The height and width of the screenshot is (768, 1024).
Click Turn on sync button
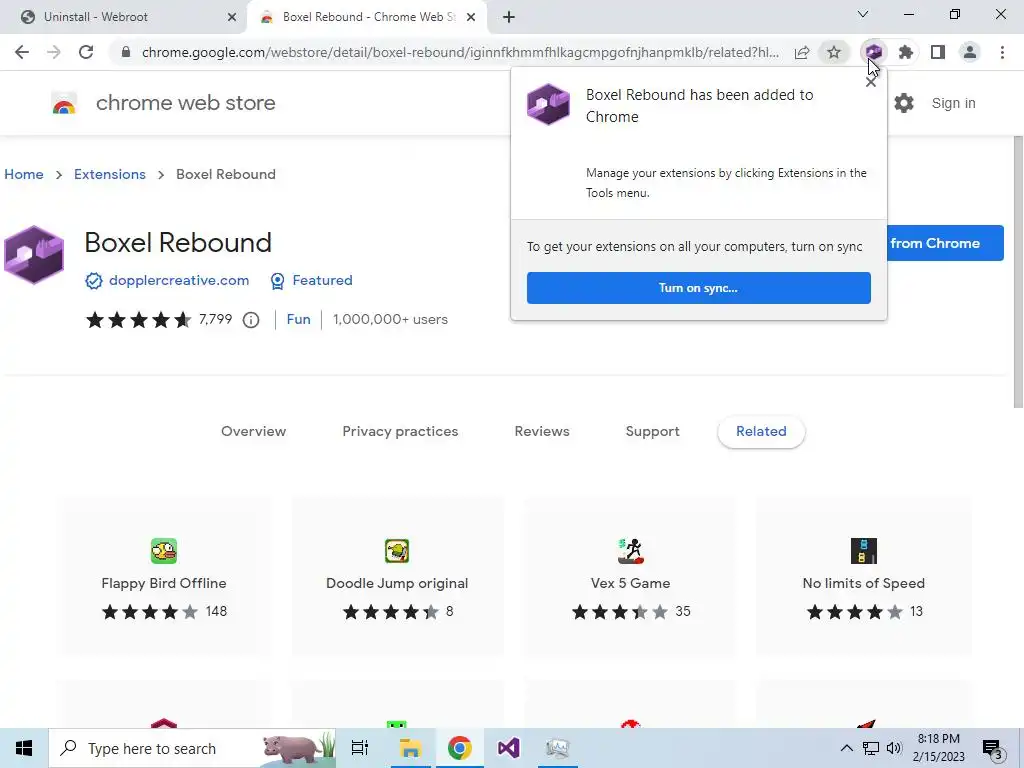(699, 288)
